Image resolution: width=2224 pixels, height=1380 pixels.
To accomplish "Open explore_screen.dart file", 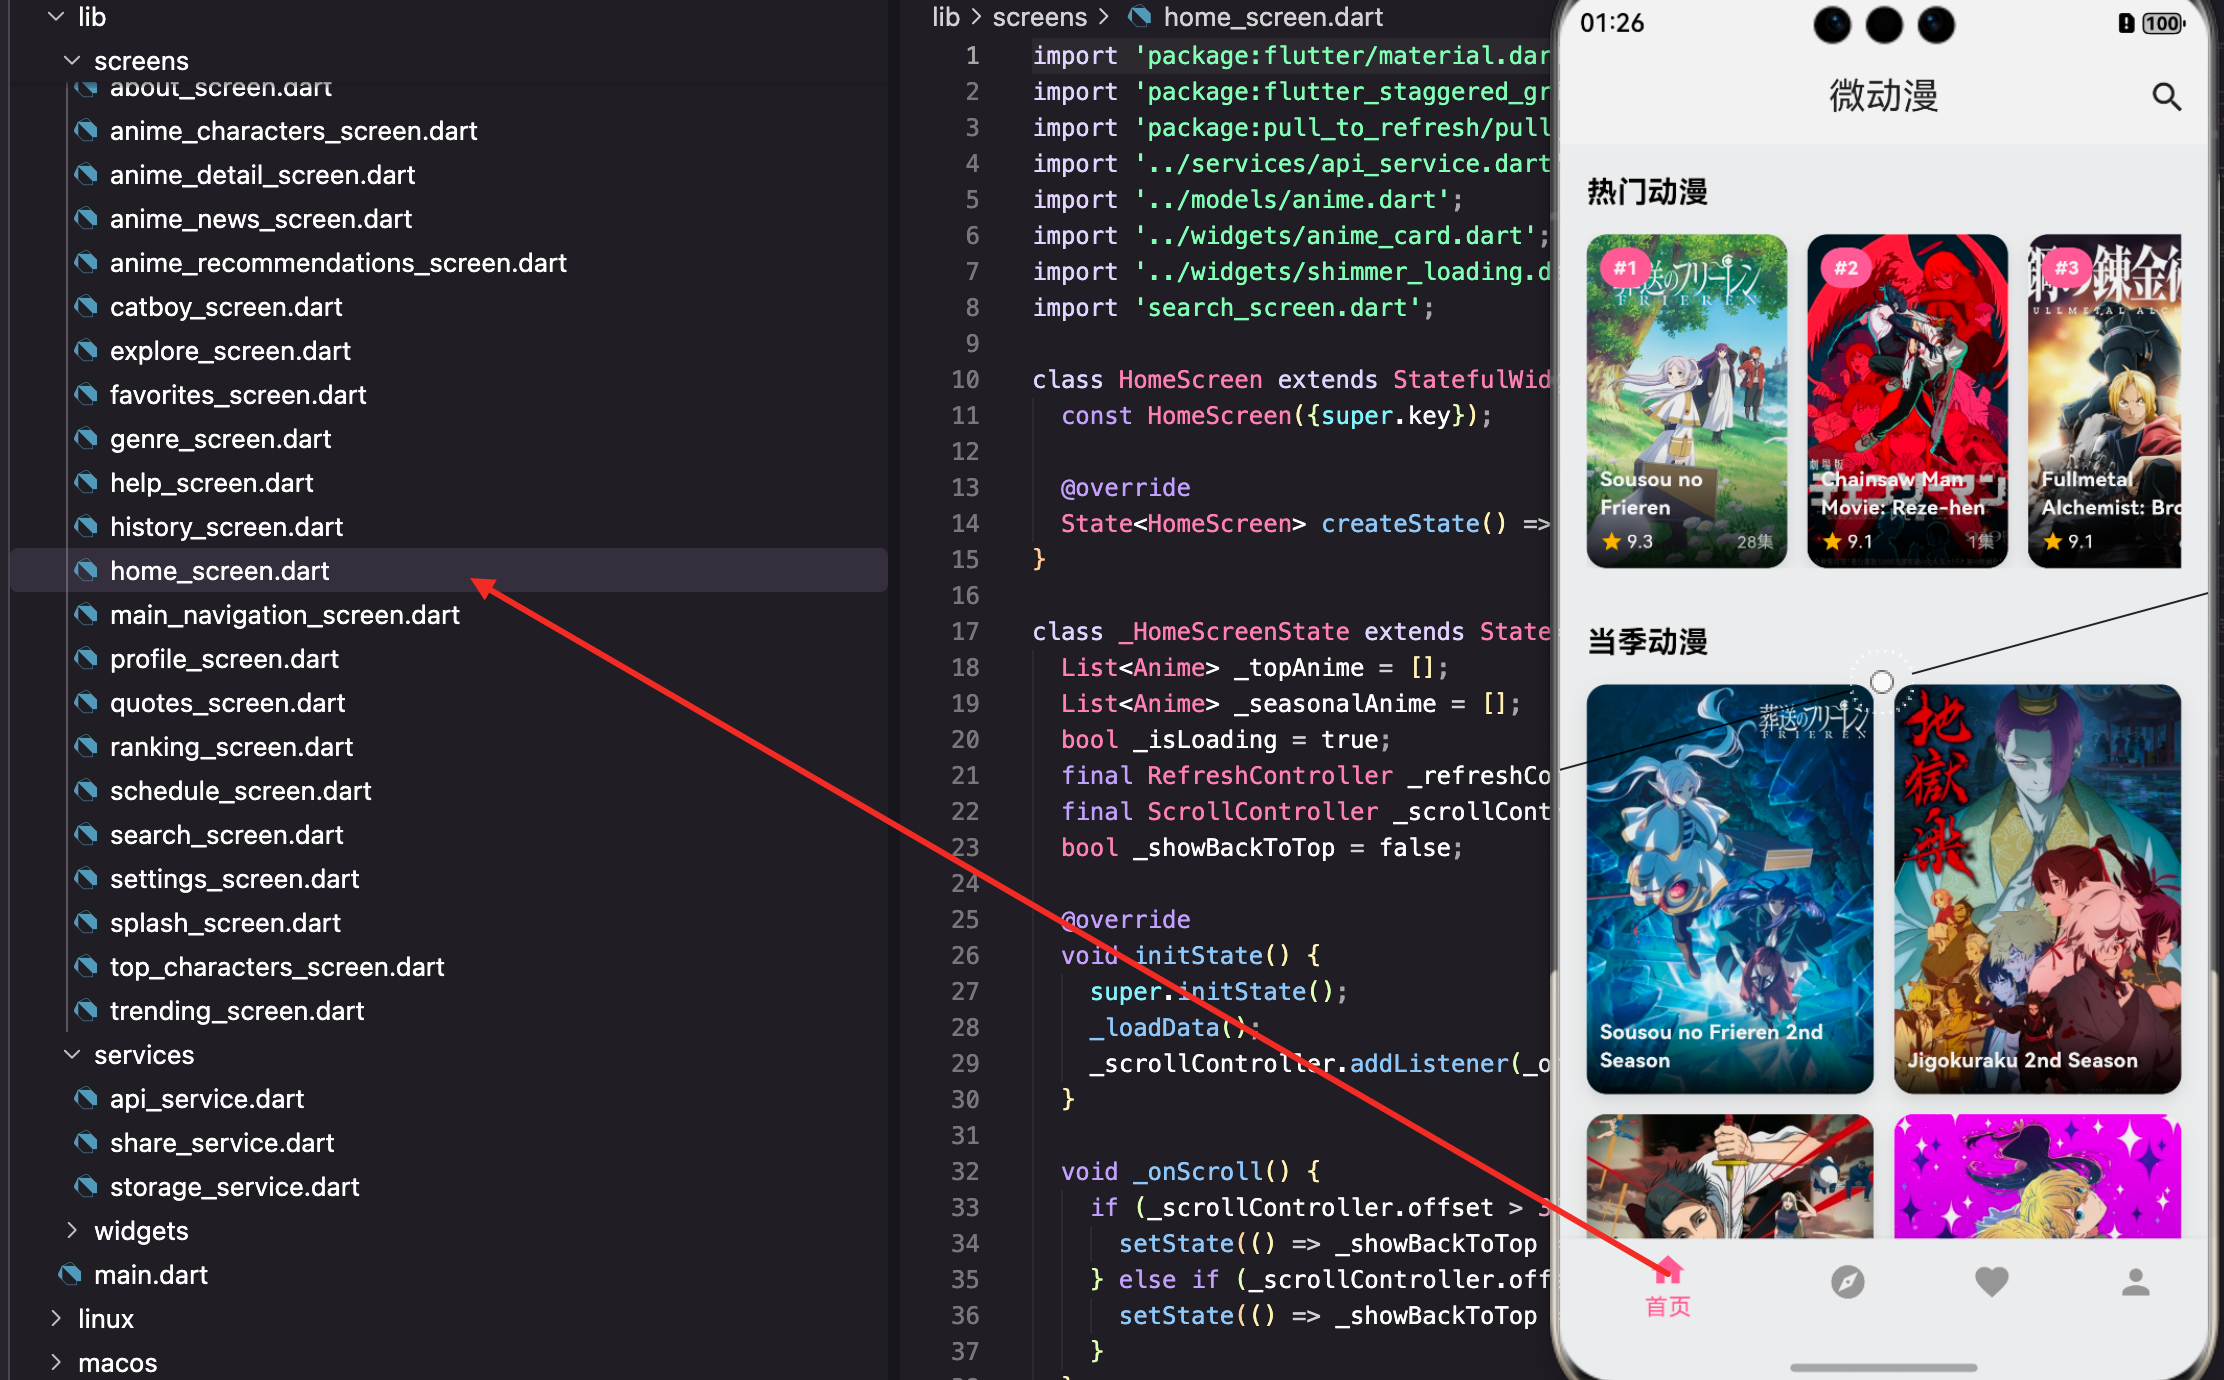I will (230, 351).
